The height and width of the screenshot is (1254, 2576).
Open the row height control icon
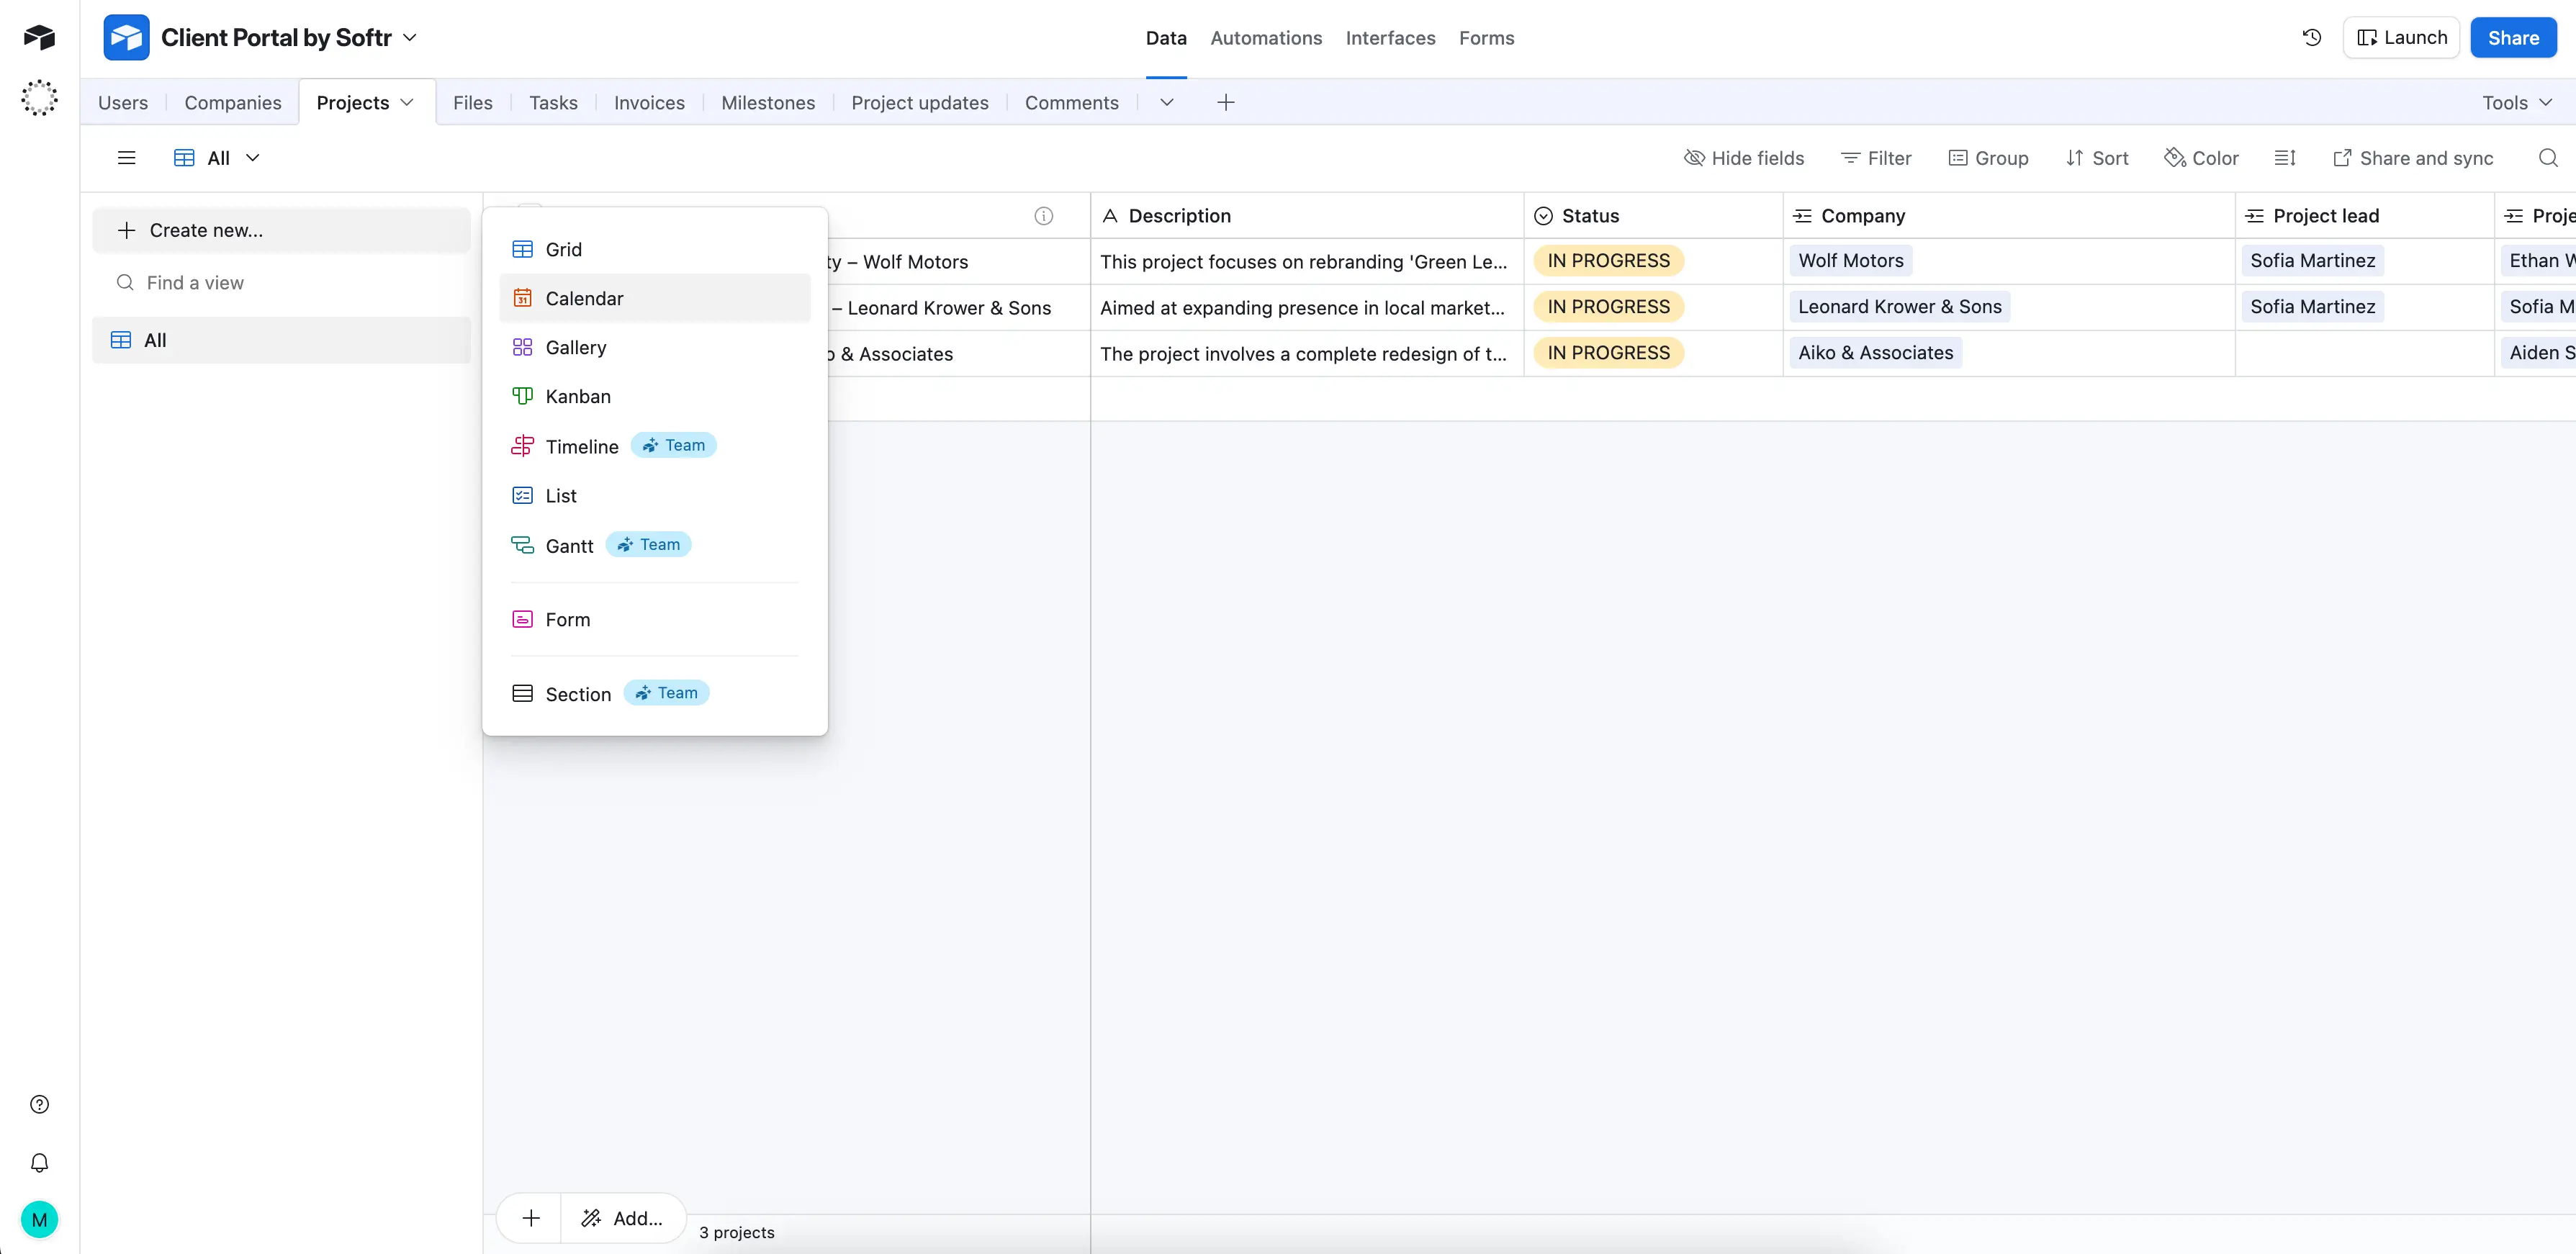click(x=2286, y=157)
